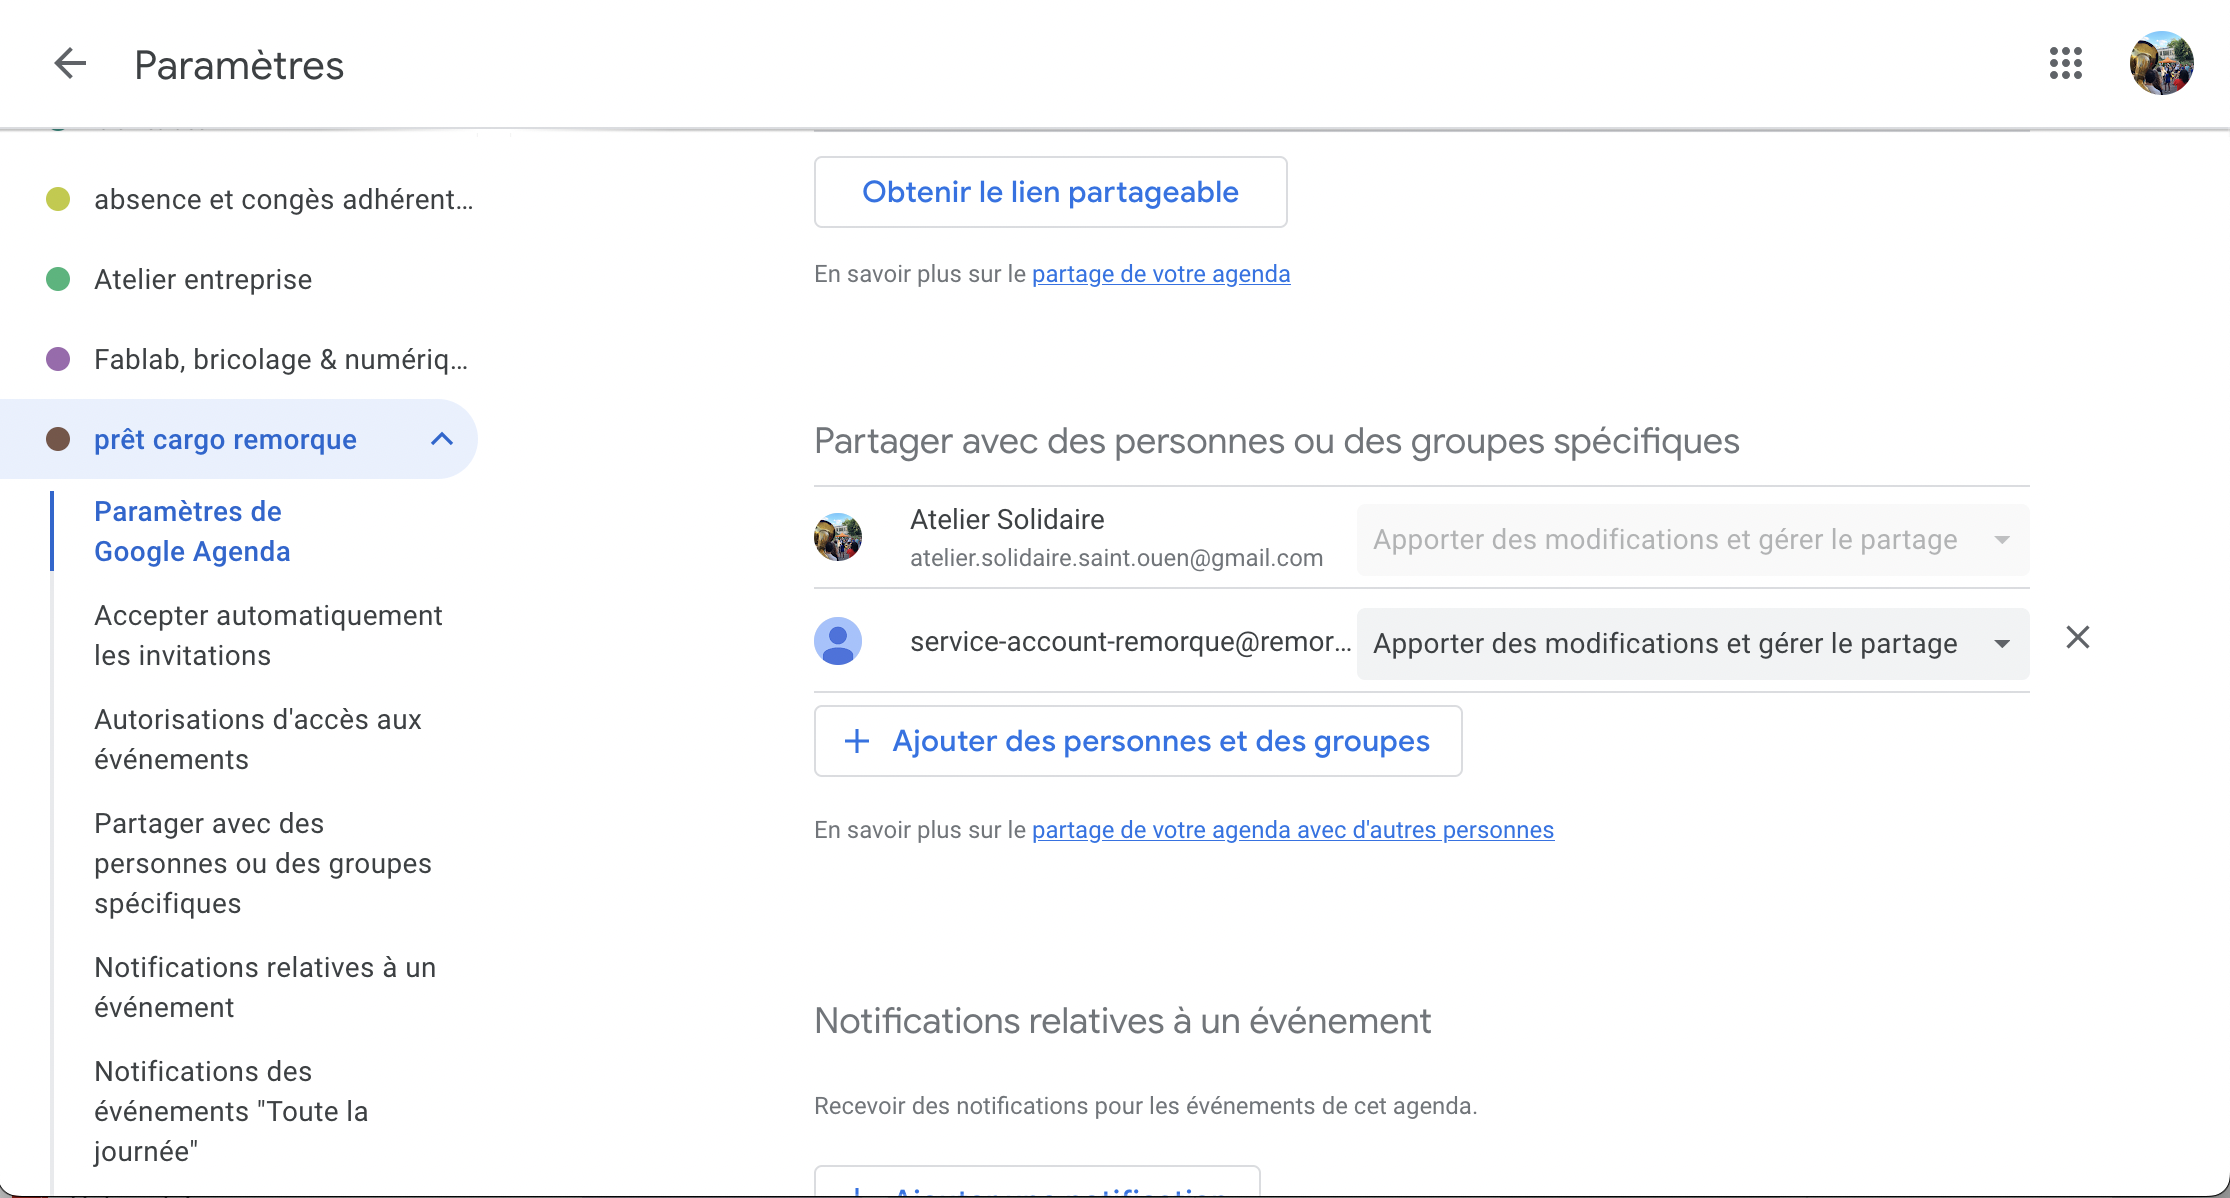Viewport: 2230px width, 1198px height.
Task: Click the back arrow navigation icon
Action: point(68,65)
